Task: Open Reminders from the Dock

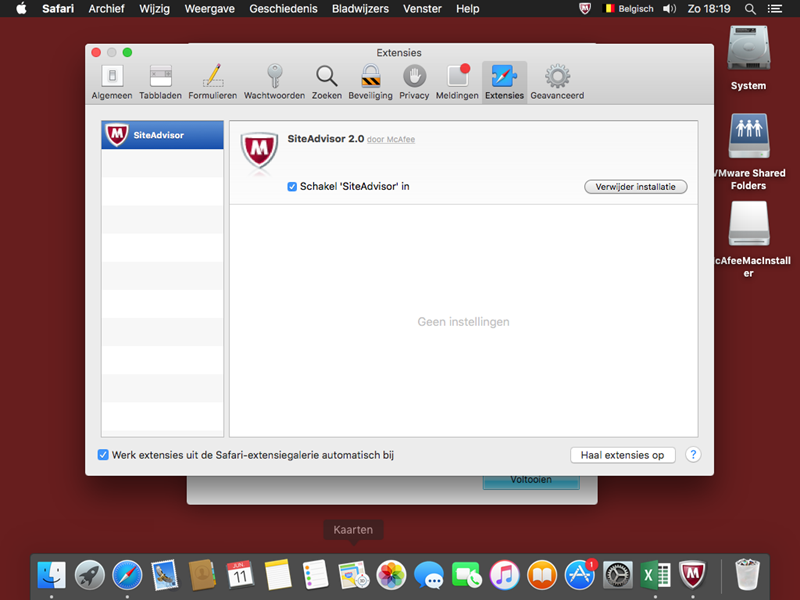Action: coord(316,574)
